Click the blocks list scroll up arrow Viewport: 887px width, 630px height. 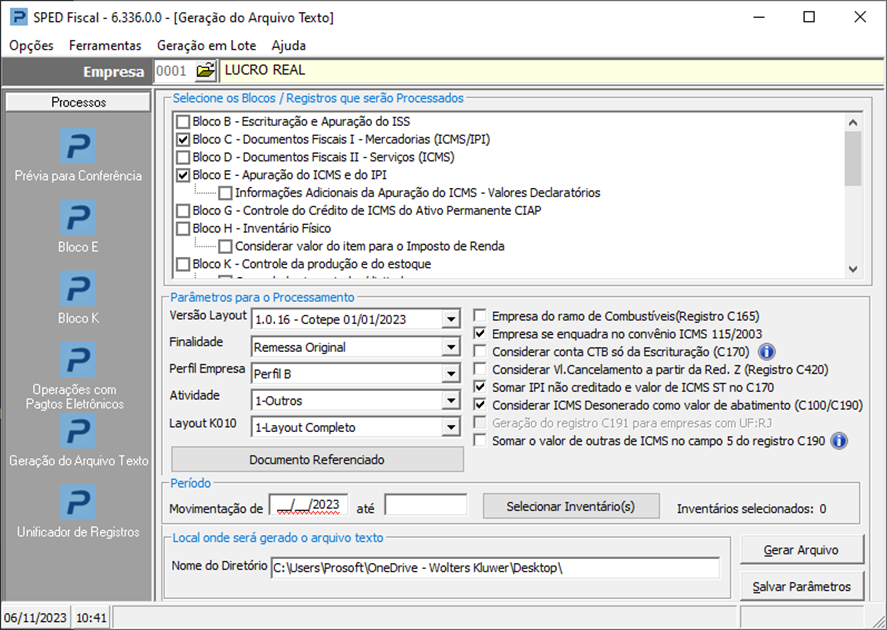853,122
